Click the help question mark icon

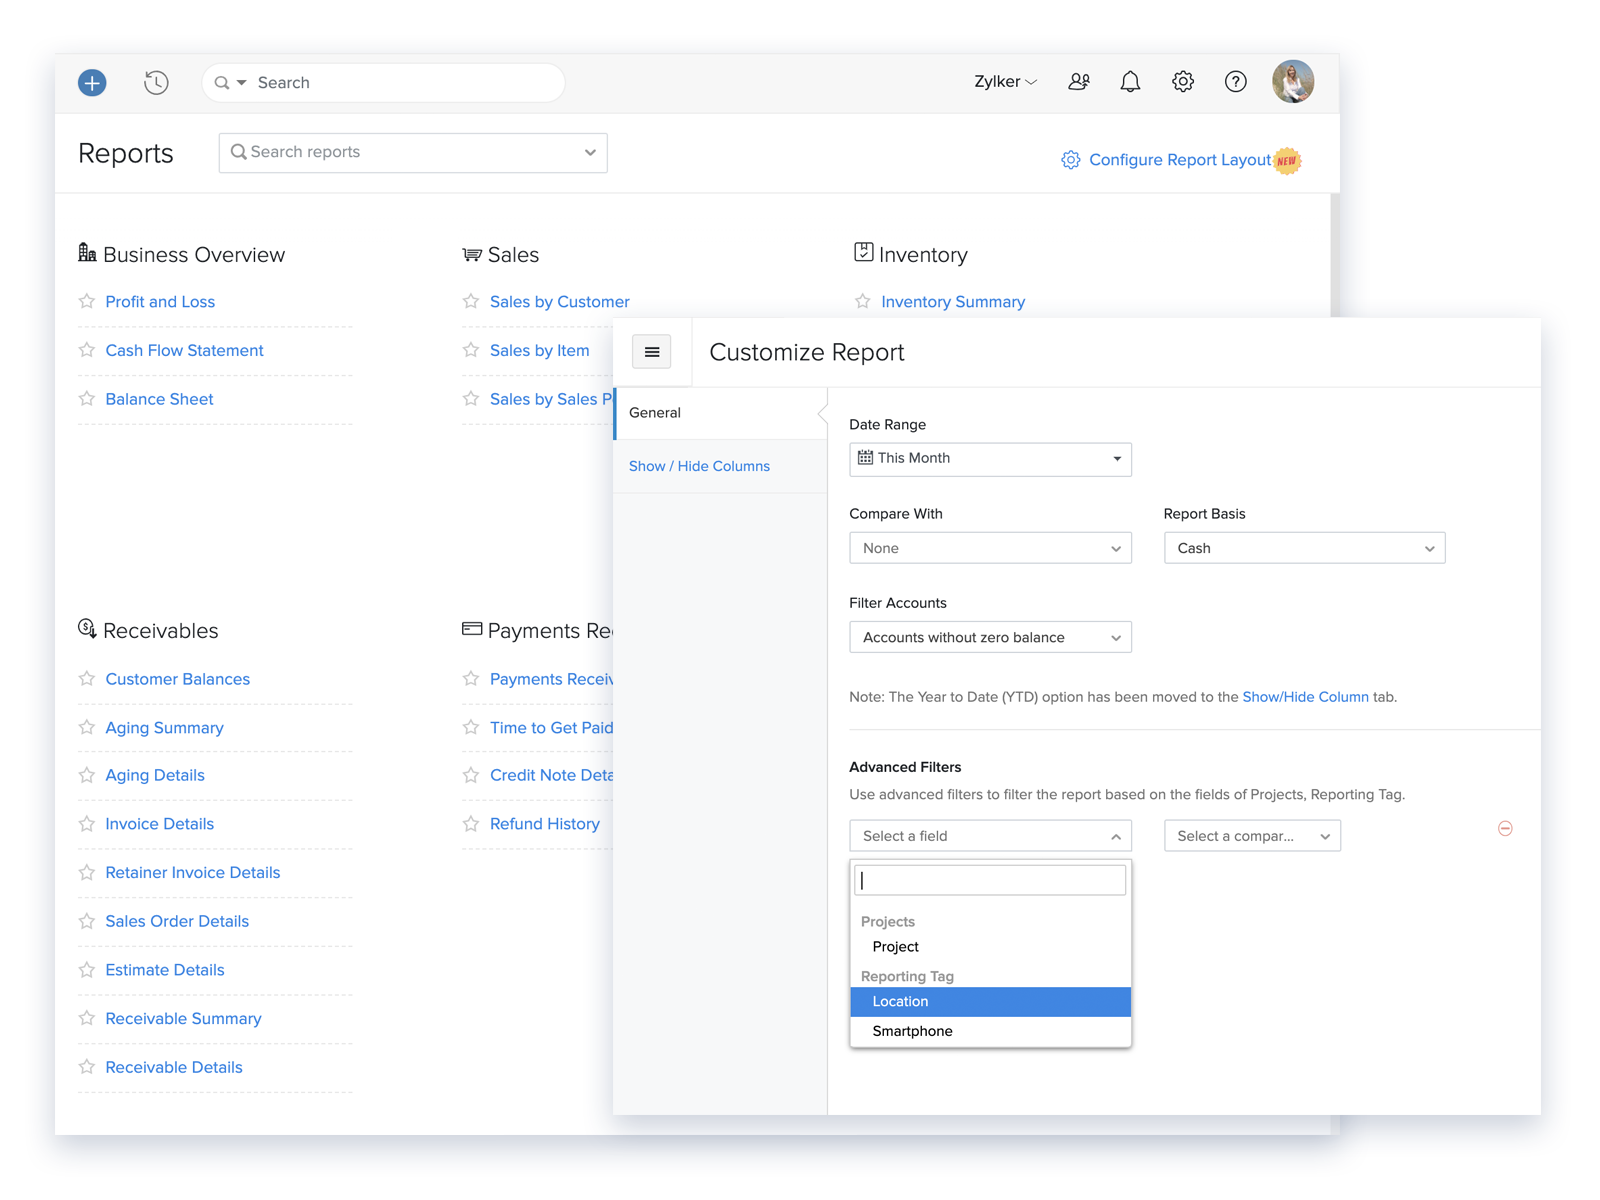(x=1236, y=82)
